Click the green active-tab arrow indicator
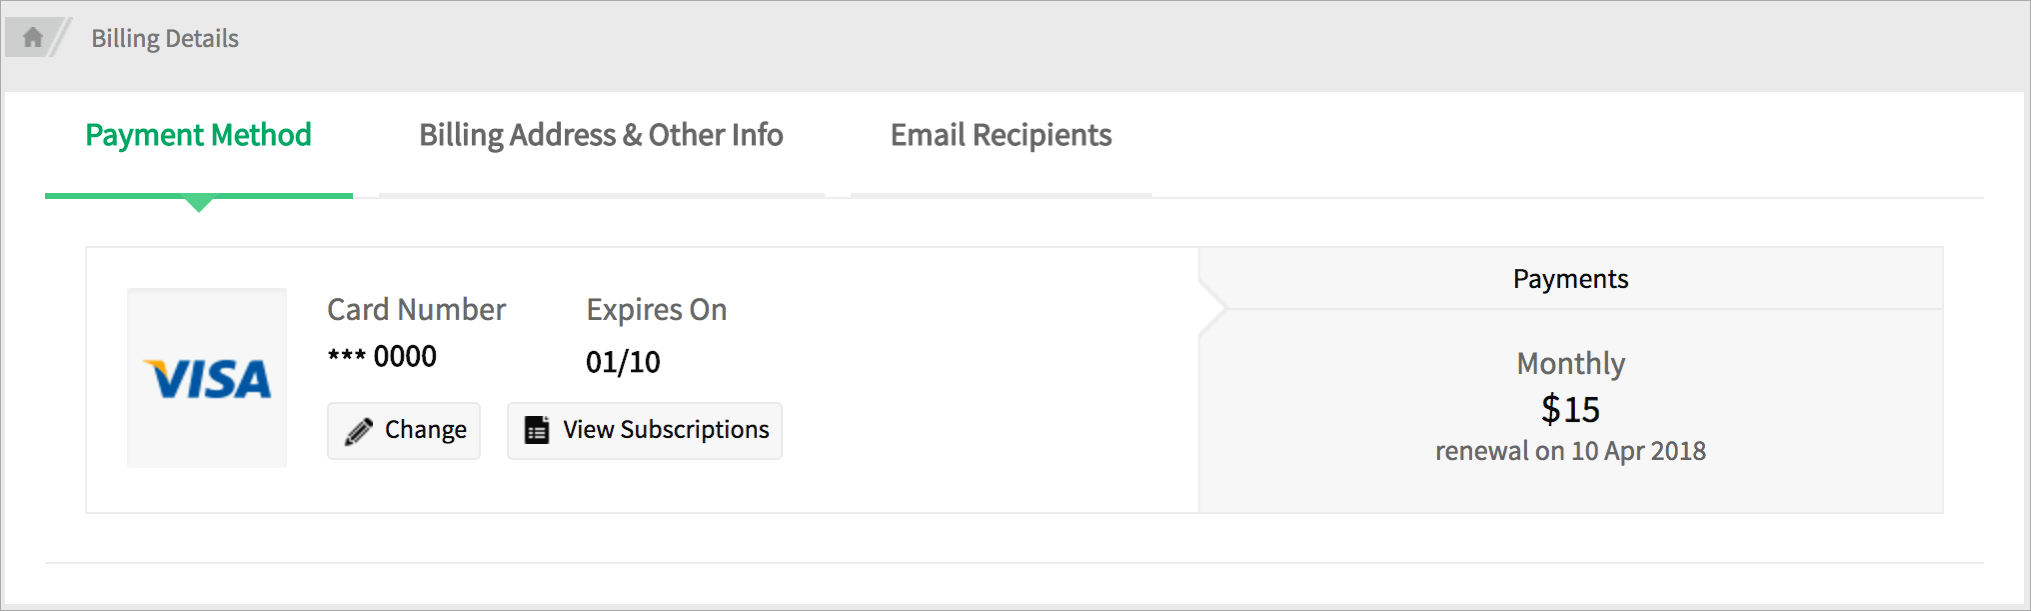Image resolution: width=2031 pixels, height=611 pixels. click(199, 205)
